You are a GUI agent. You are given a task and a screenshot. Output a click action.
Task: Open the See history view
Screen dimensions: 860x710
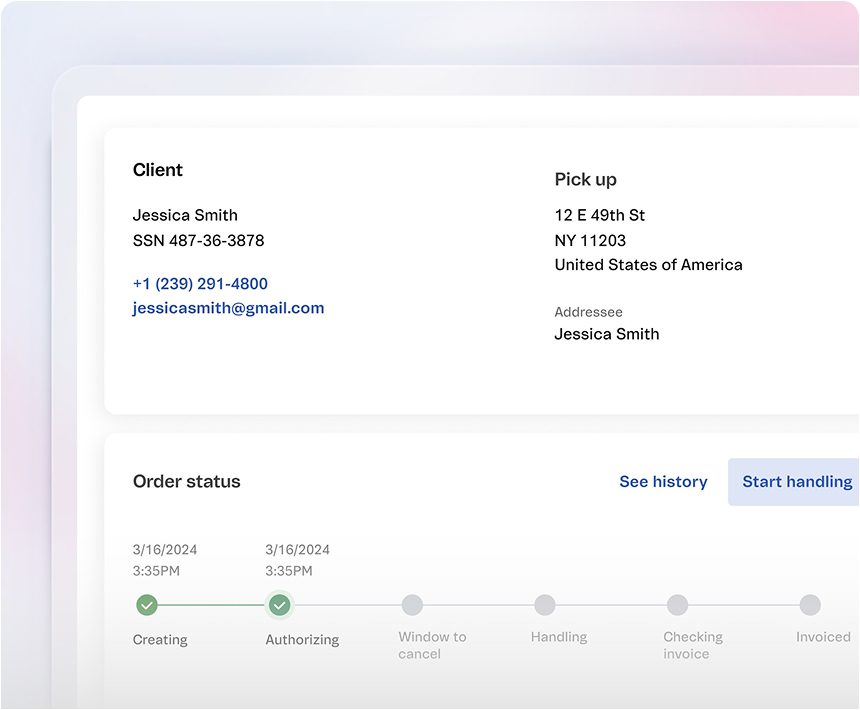[x=663, y=482]
